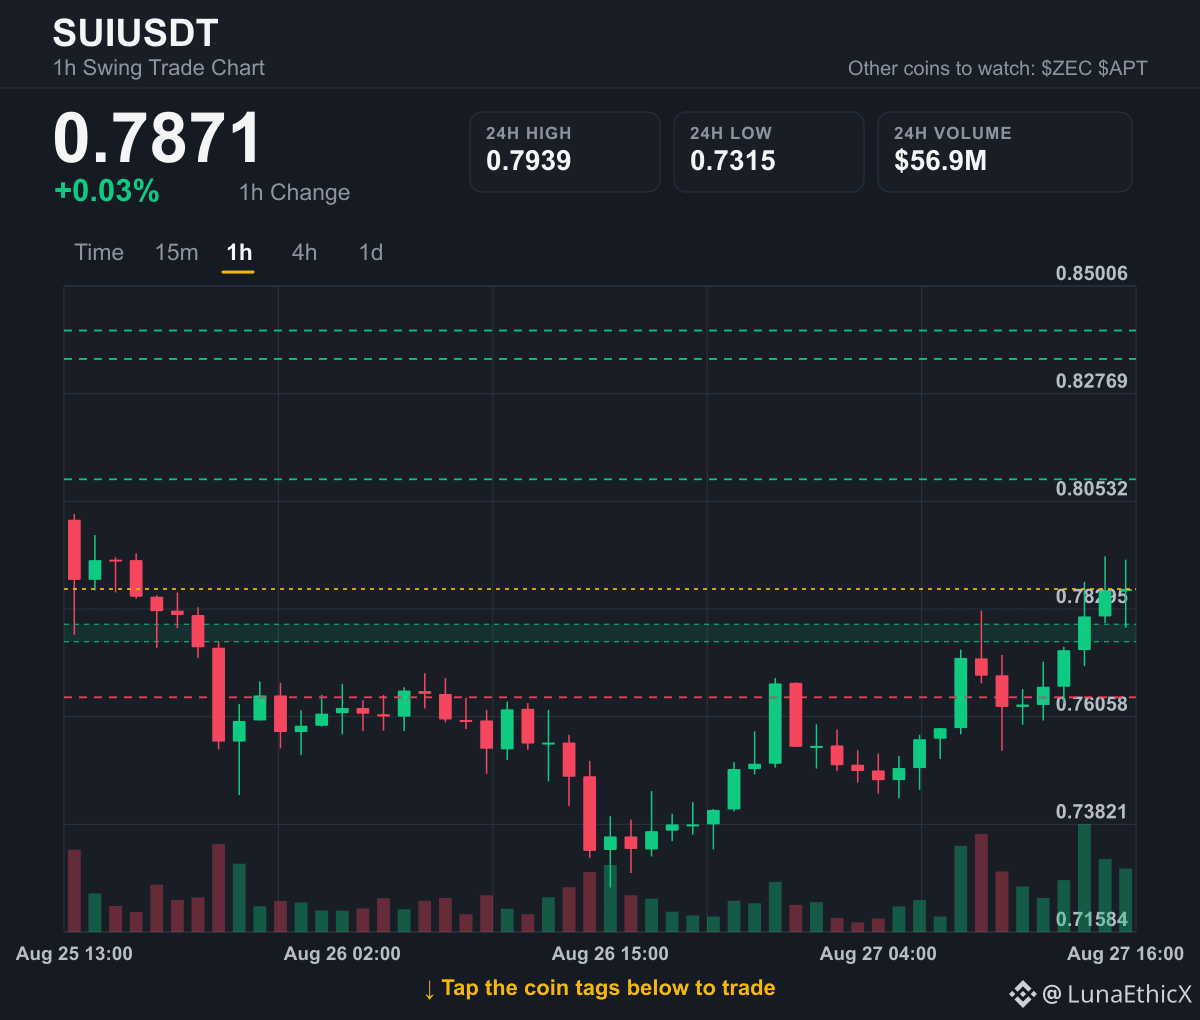Click the 24H LOW card 0.7315

tap(769, 151)
